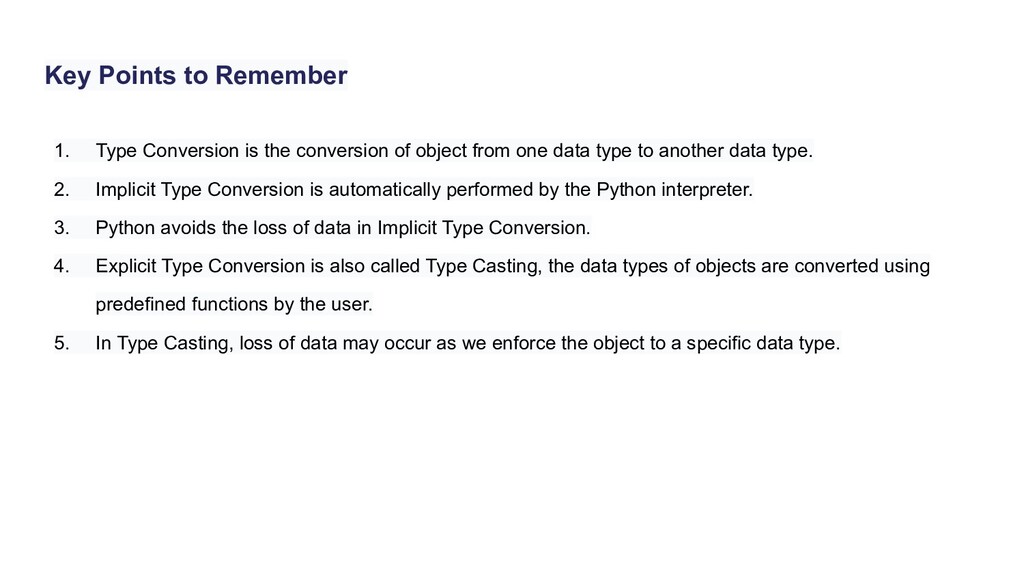Select list number 4 marker

[61, 266]
